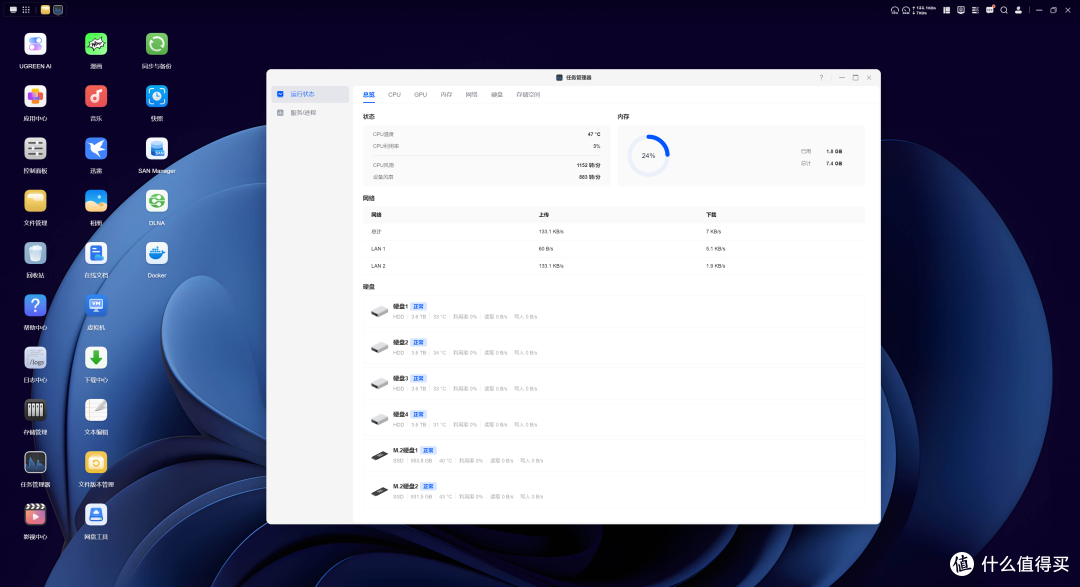Image resolution: width=1080 pixels, height=587 pixels.
Task: Click the 下载 download column header
Action: click(x=711, y=215)
